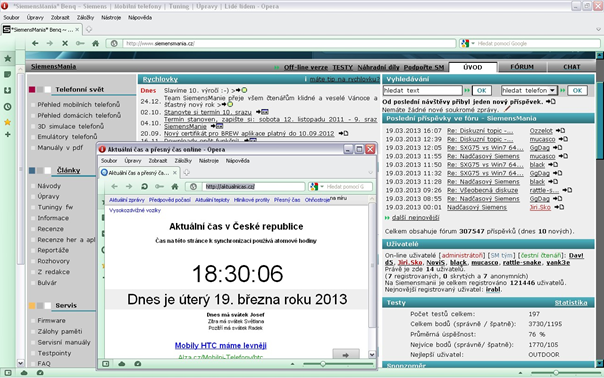Screen dimensions: 604x378
Task: Open Nadčasový Siemens post from 00:01
Action: [477, 207]
